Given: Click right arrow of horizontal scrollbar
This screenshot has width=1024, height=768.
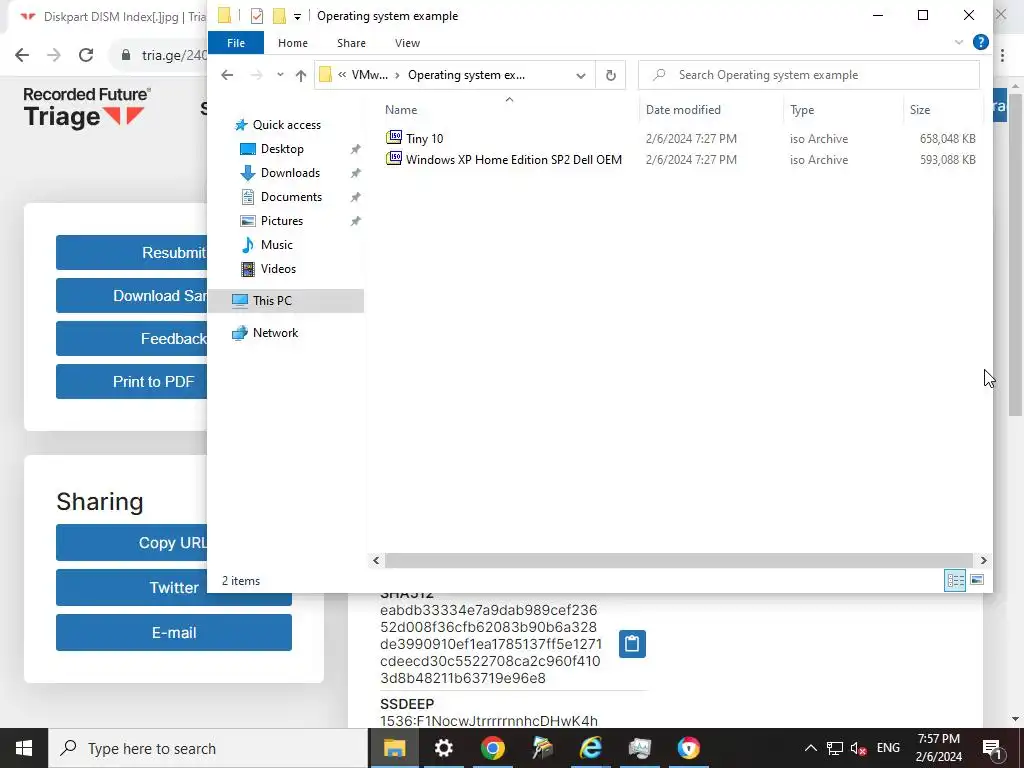Looking at the screenshot, I should pos(984,560).
